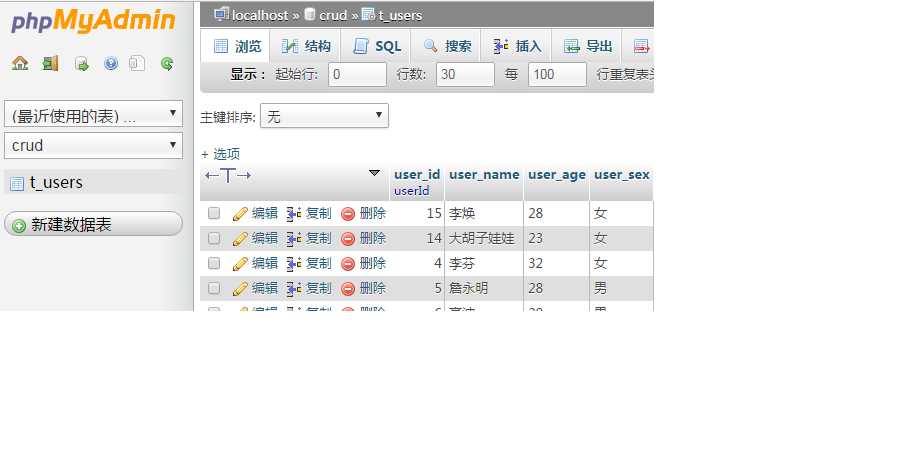Switch to the 搜索 search tab
The image size is (923, 467).
[x=447, y=46]
